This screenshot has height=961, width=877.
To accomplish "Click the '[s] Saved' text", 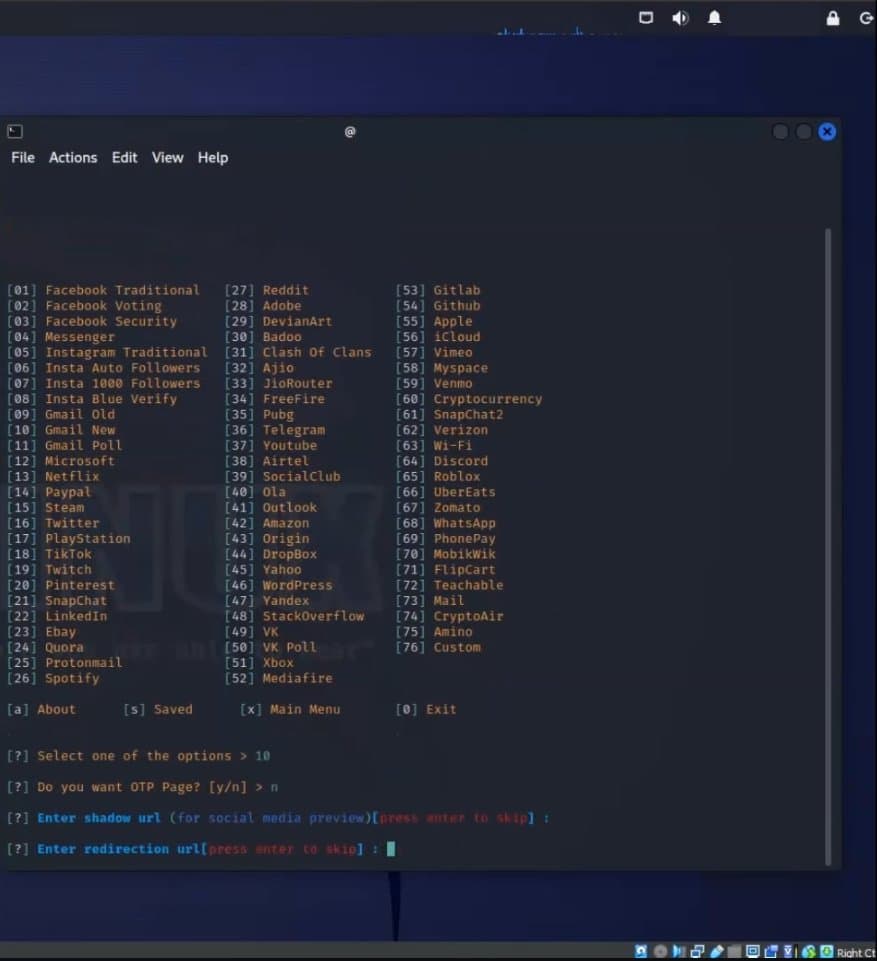I will [x=158, y=709].
